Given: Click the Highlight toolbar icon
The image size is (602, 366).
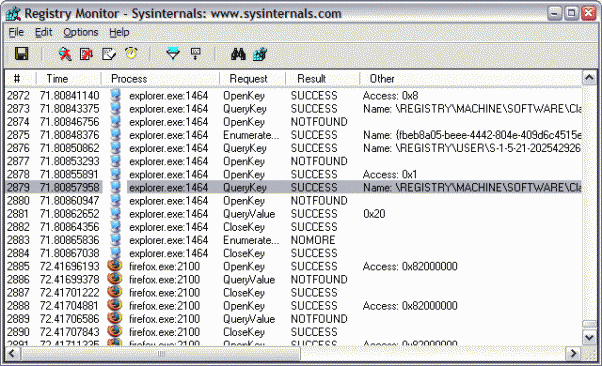Looking at the screenshot, I should (x=196, y=54).
